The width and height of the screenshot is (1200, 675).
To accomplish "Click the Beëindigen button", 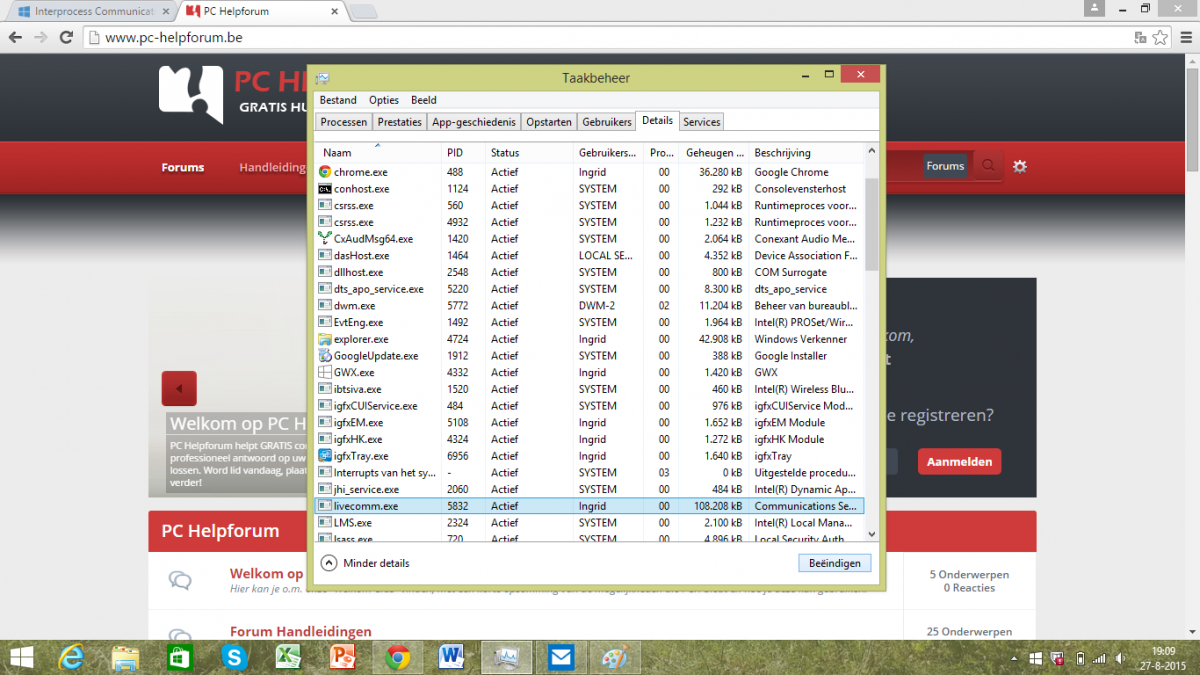I will (835, 563).
